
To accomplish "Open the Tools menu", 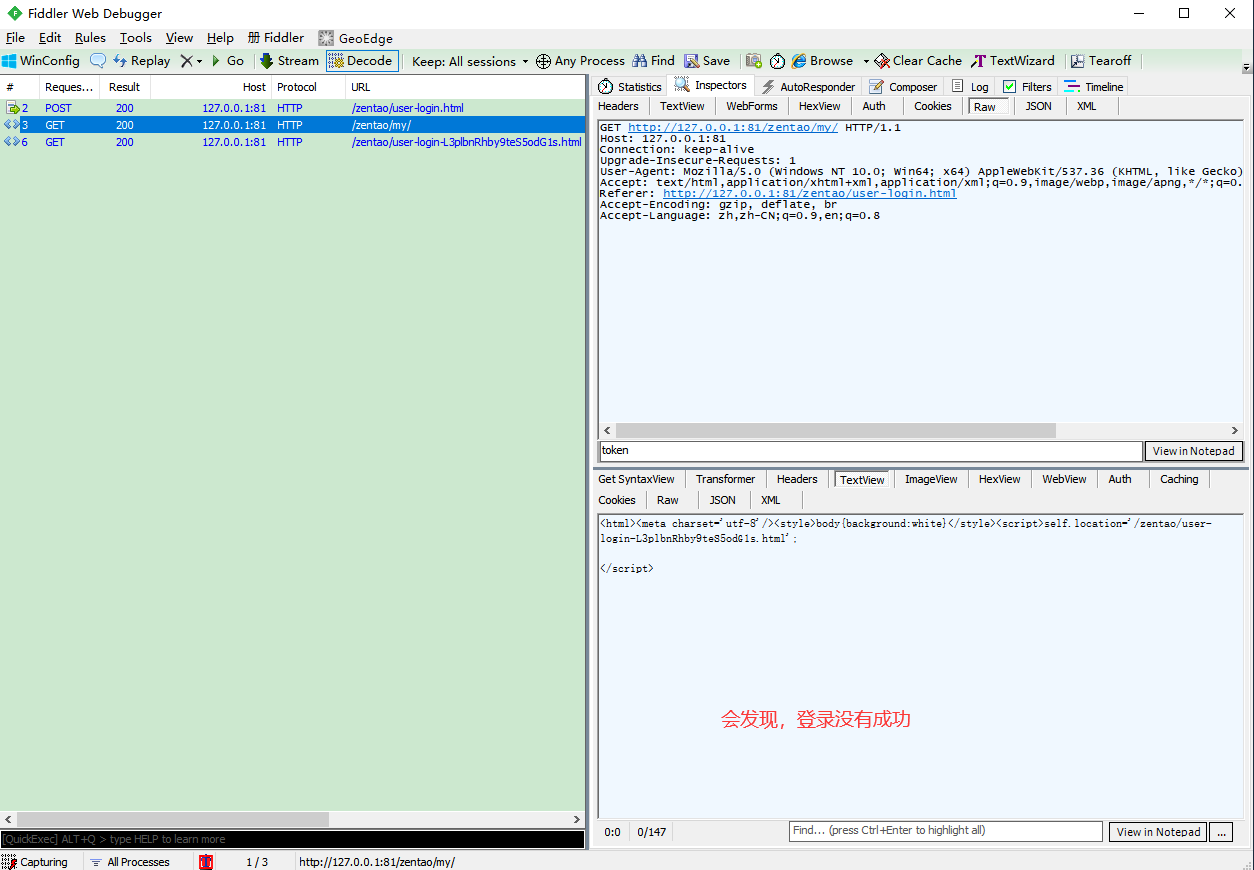I will click(x=136, y=38).
